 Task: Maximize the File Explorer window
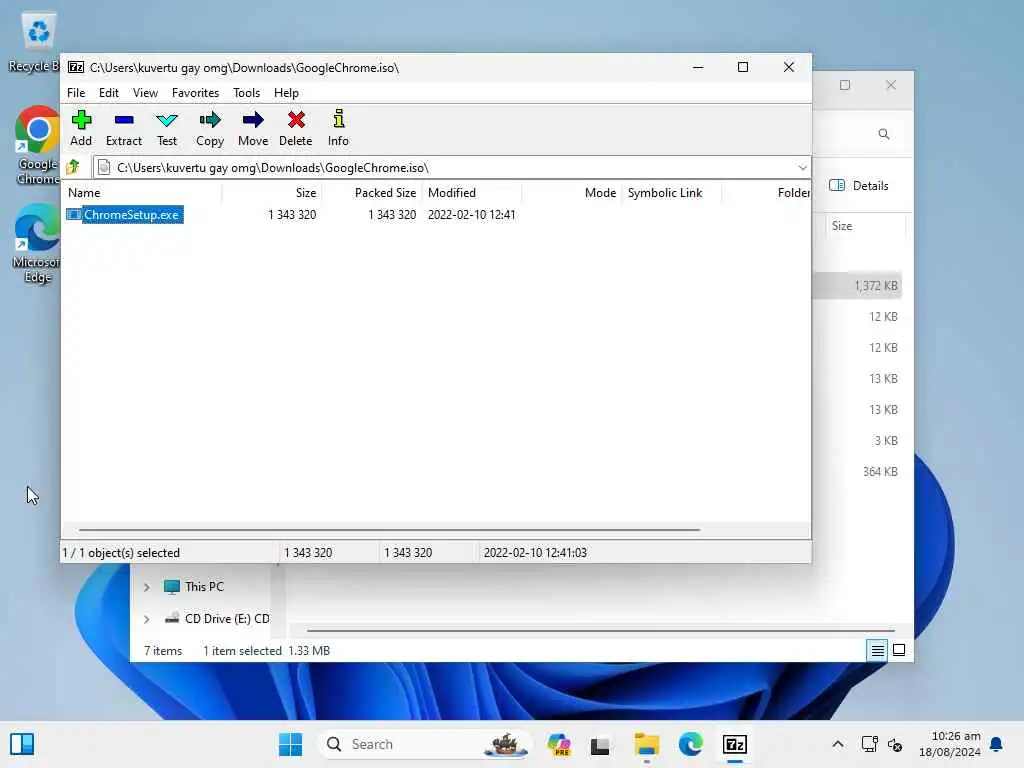[x=845, y=85]
